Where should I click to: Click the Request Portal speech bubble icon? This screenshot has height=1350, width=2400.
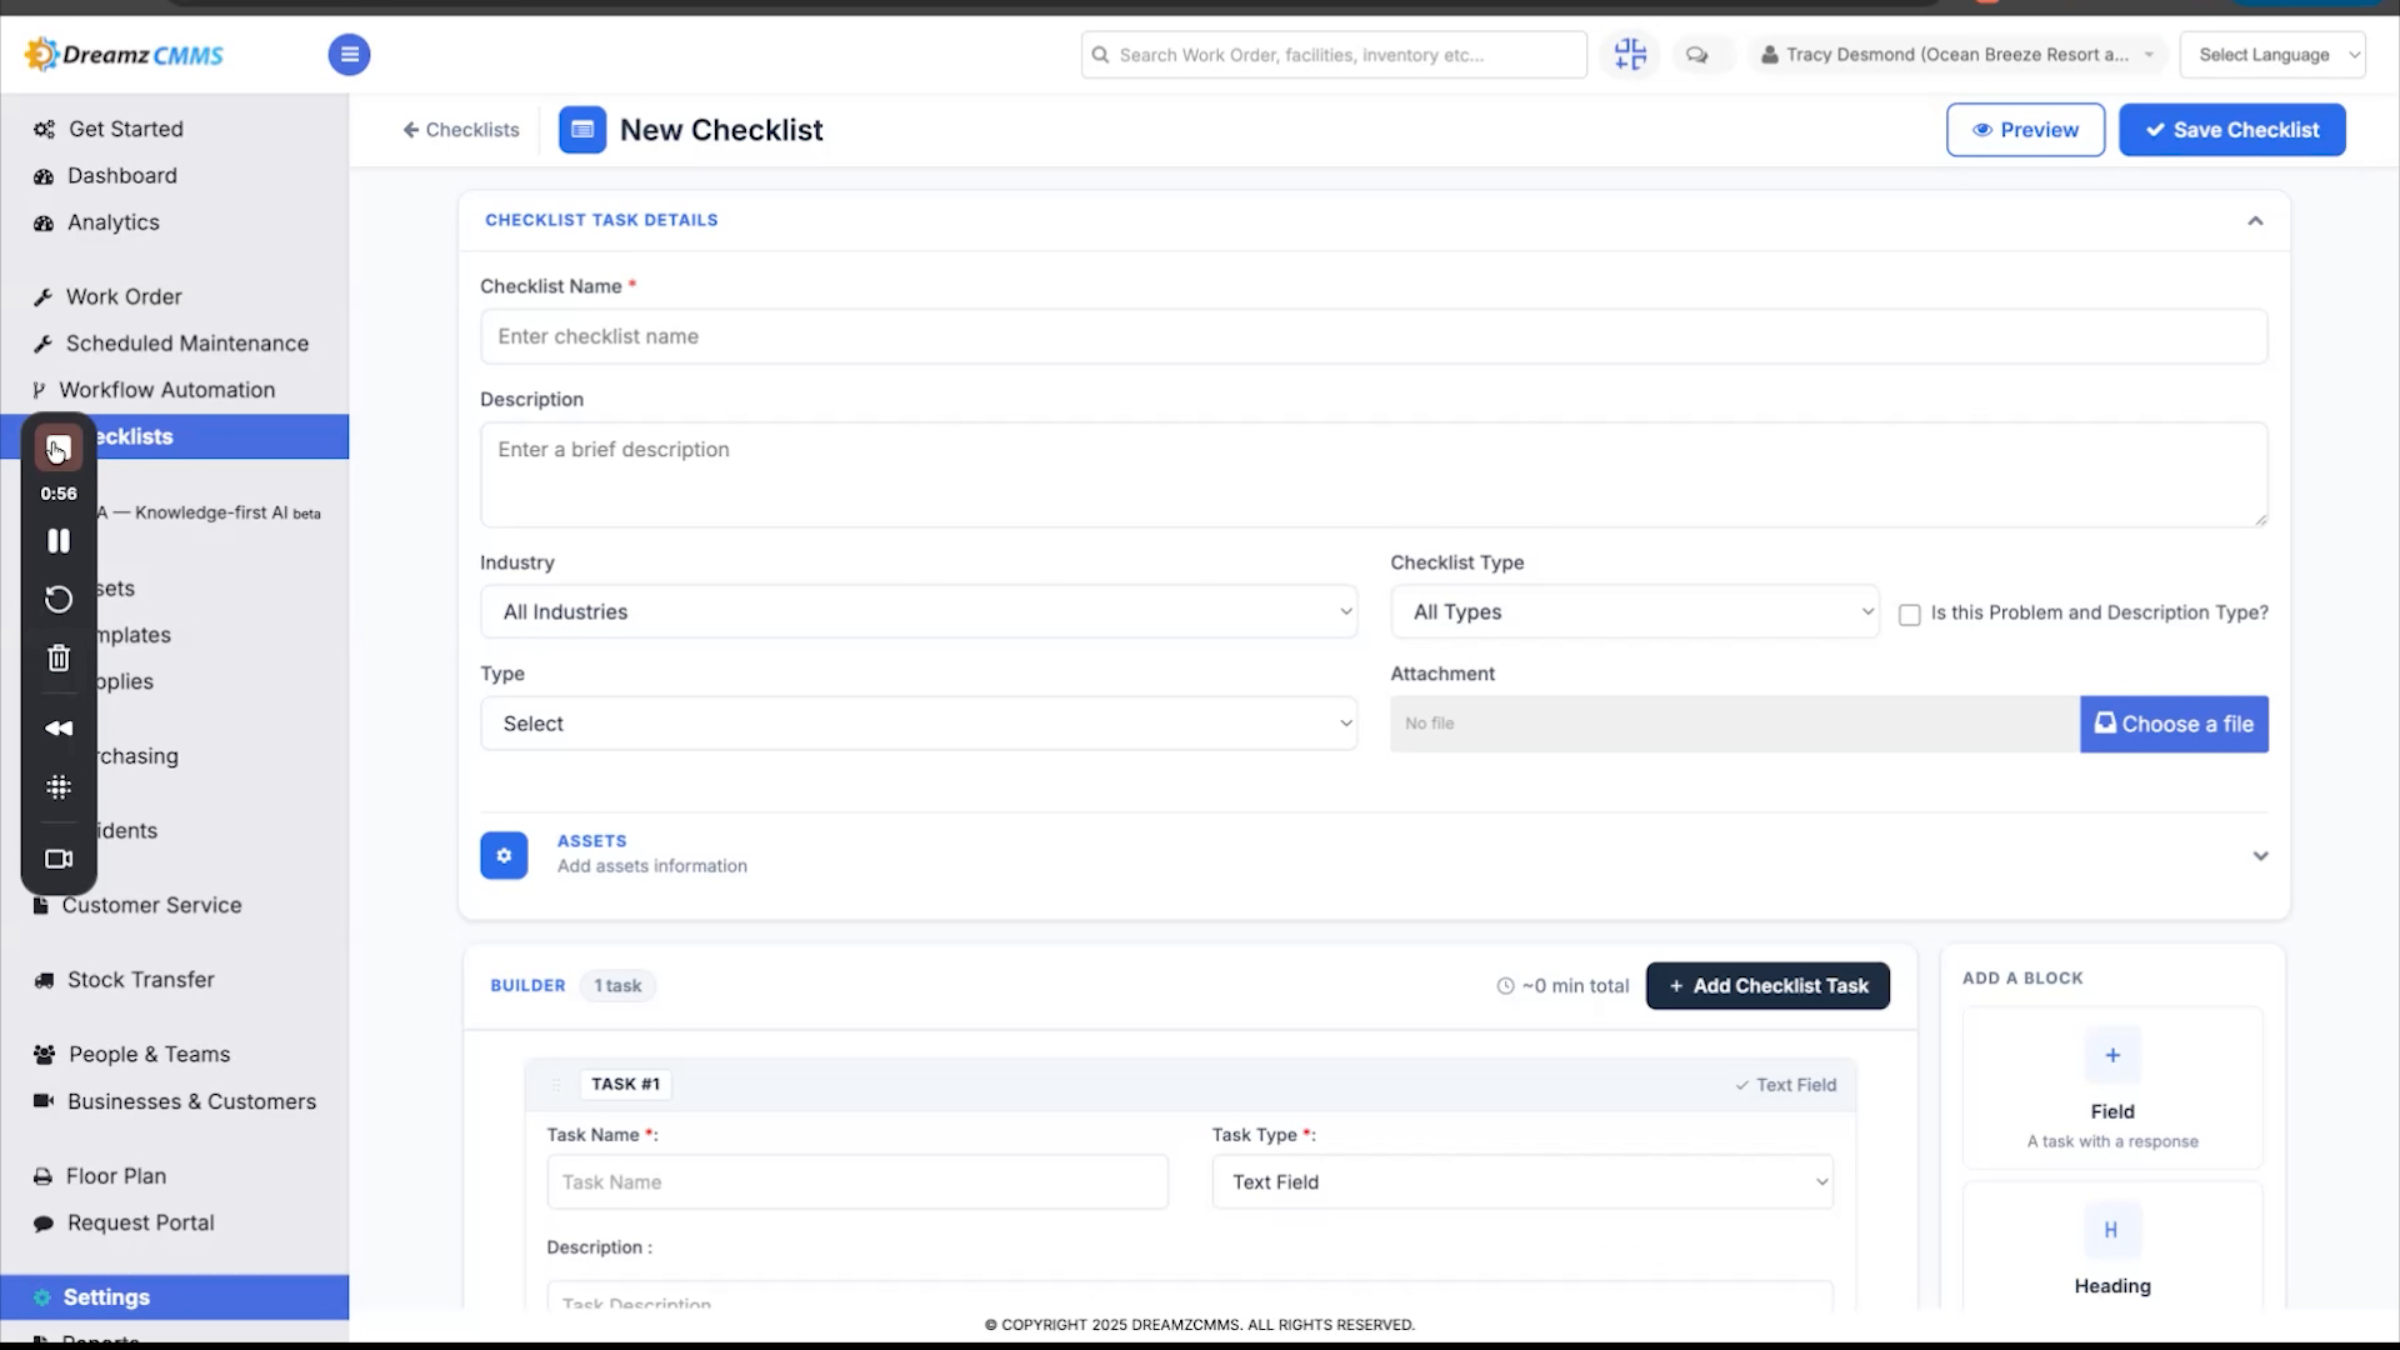(43, 1223)
